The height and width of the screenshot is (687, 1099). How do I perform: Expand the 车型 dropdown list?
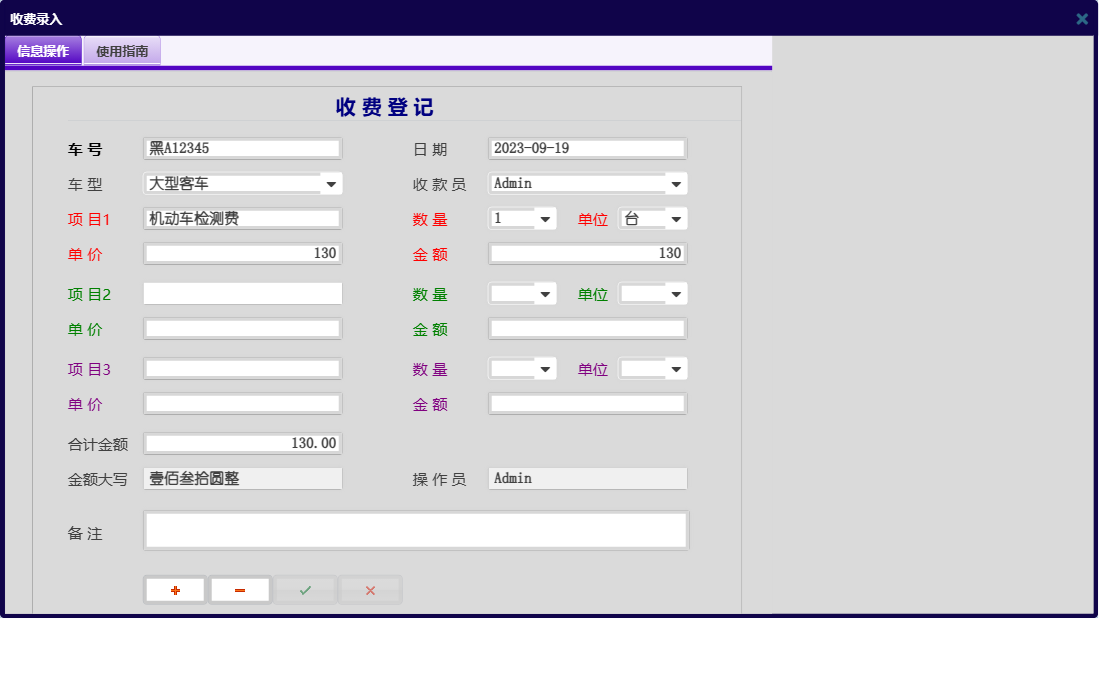[x=331, y=184]
